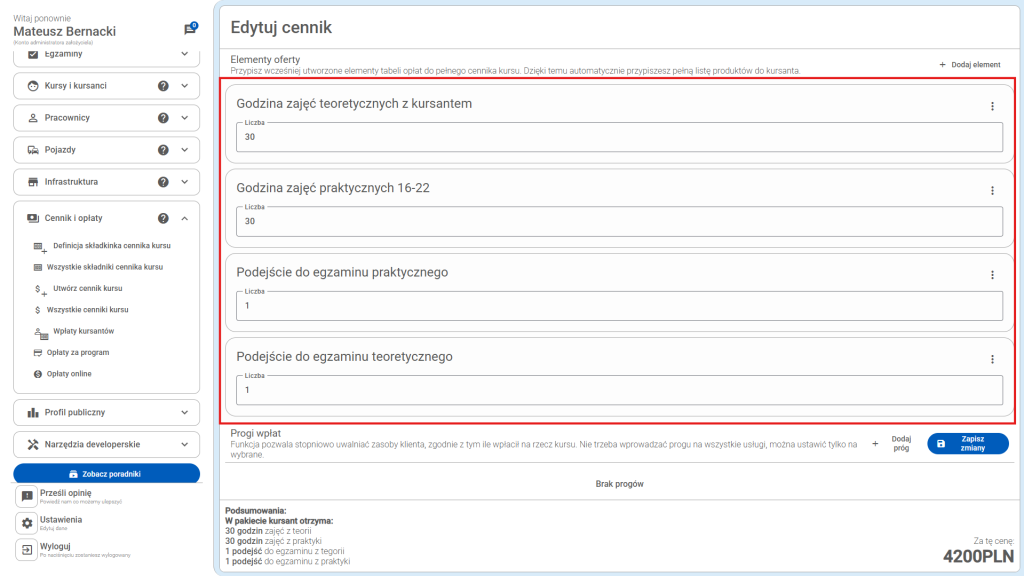Open the messages chat icon with badge

tap(190, 30)
